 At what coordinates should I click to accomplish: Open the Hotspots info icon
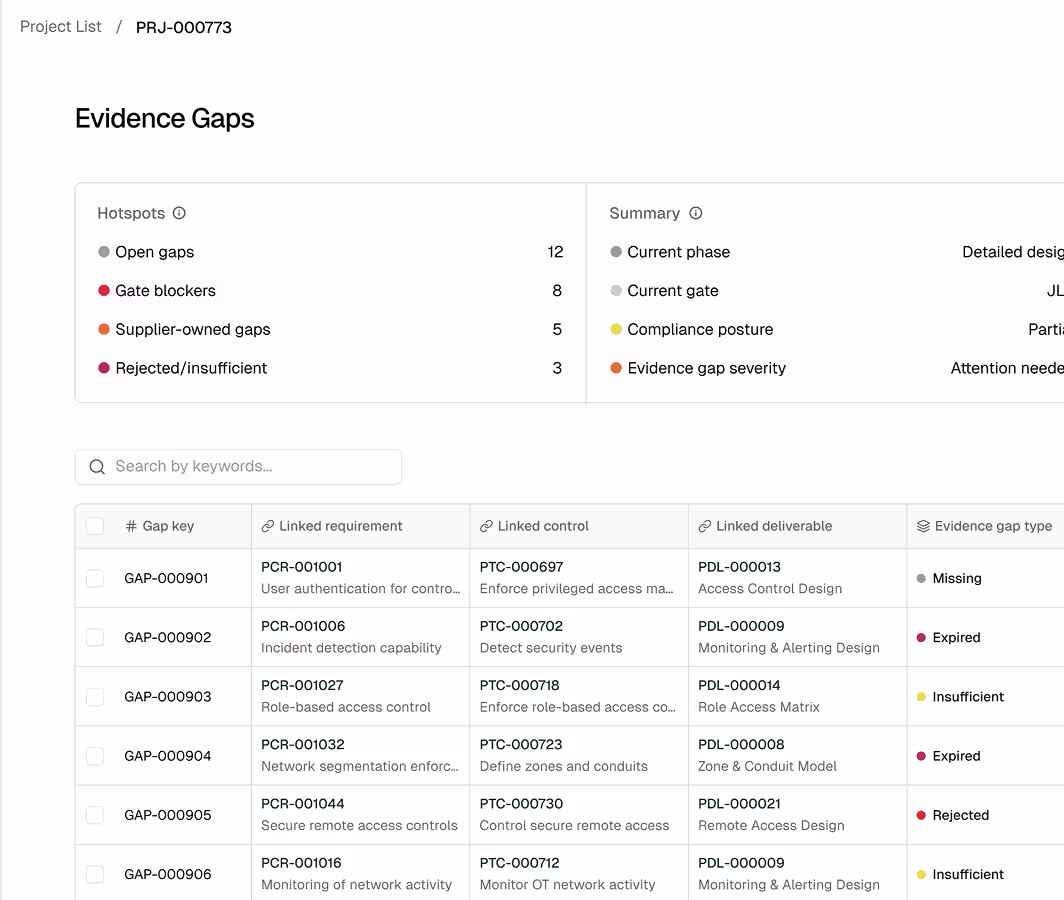tap(179, 213)
